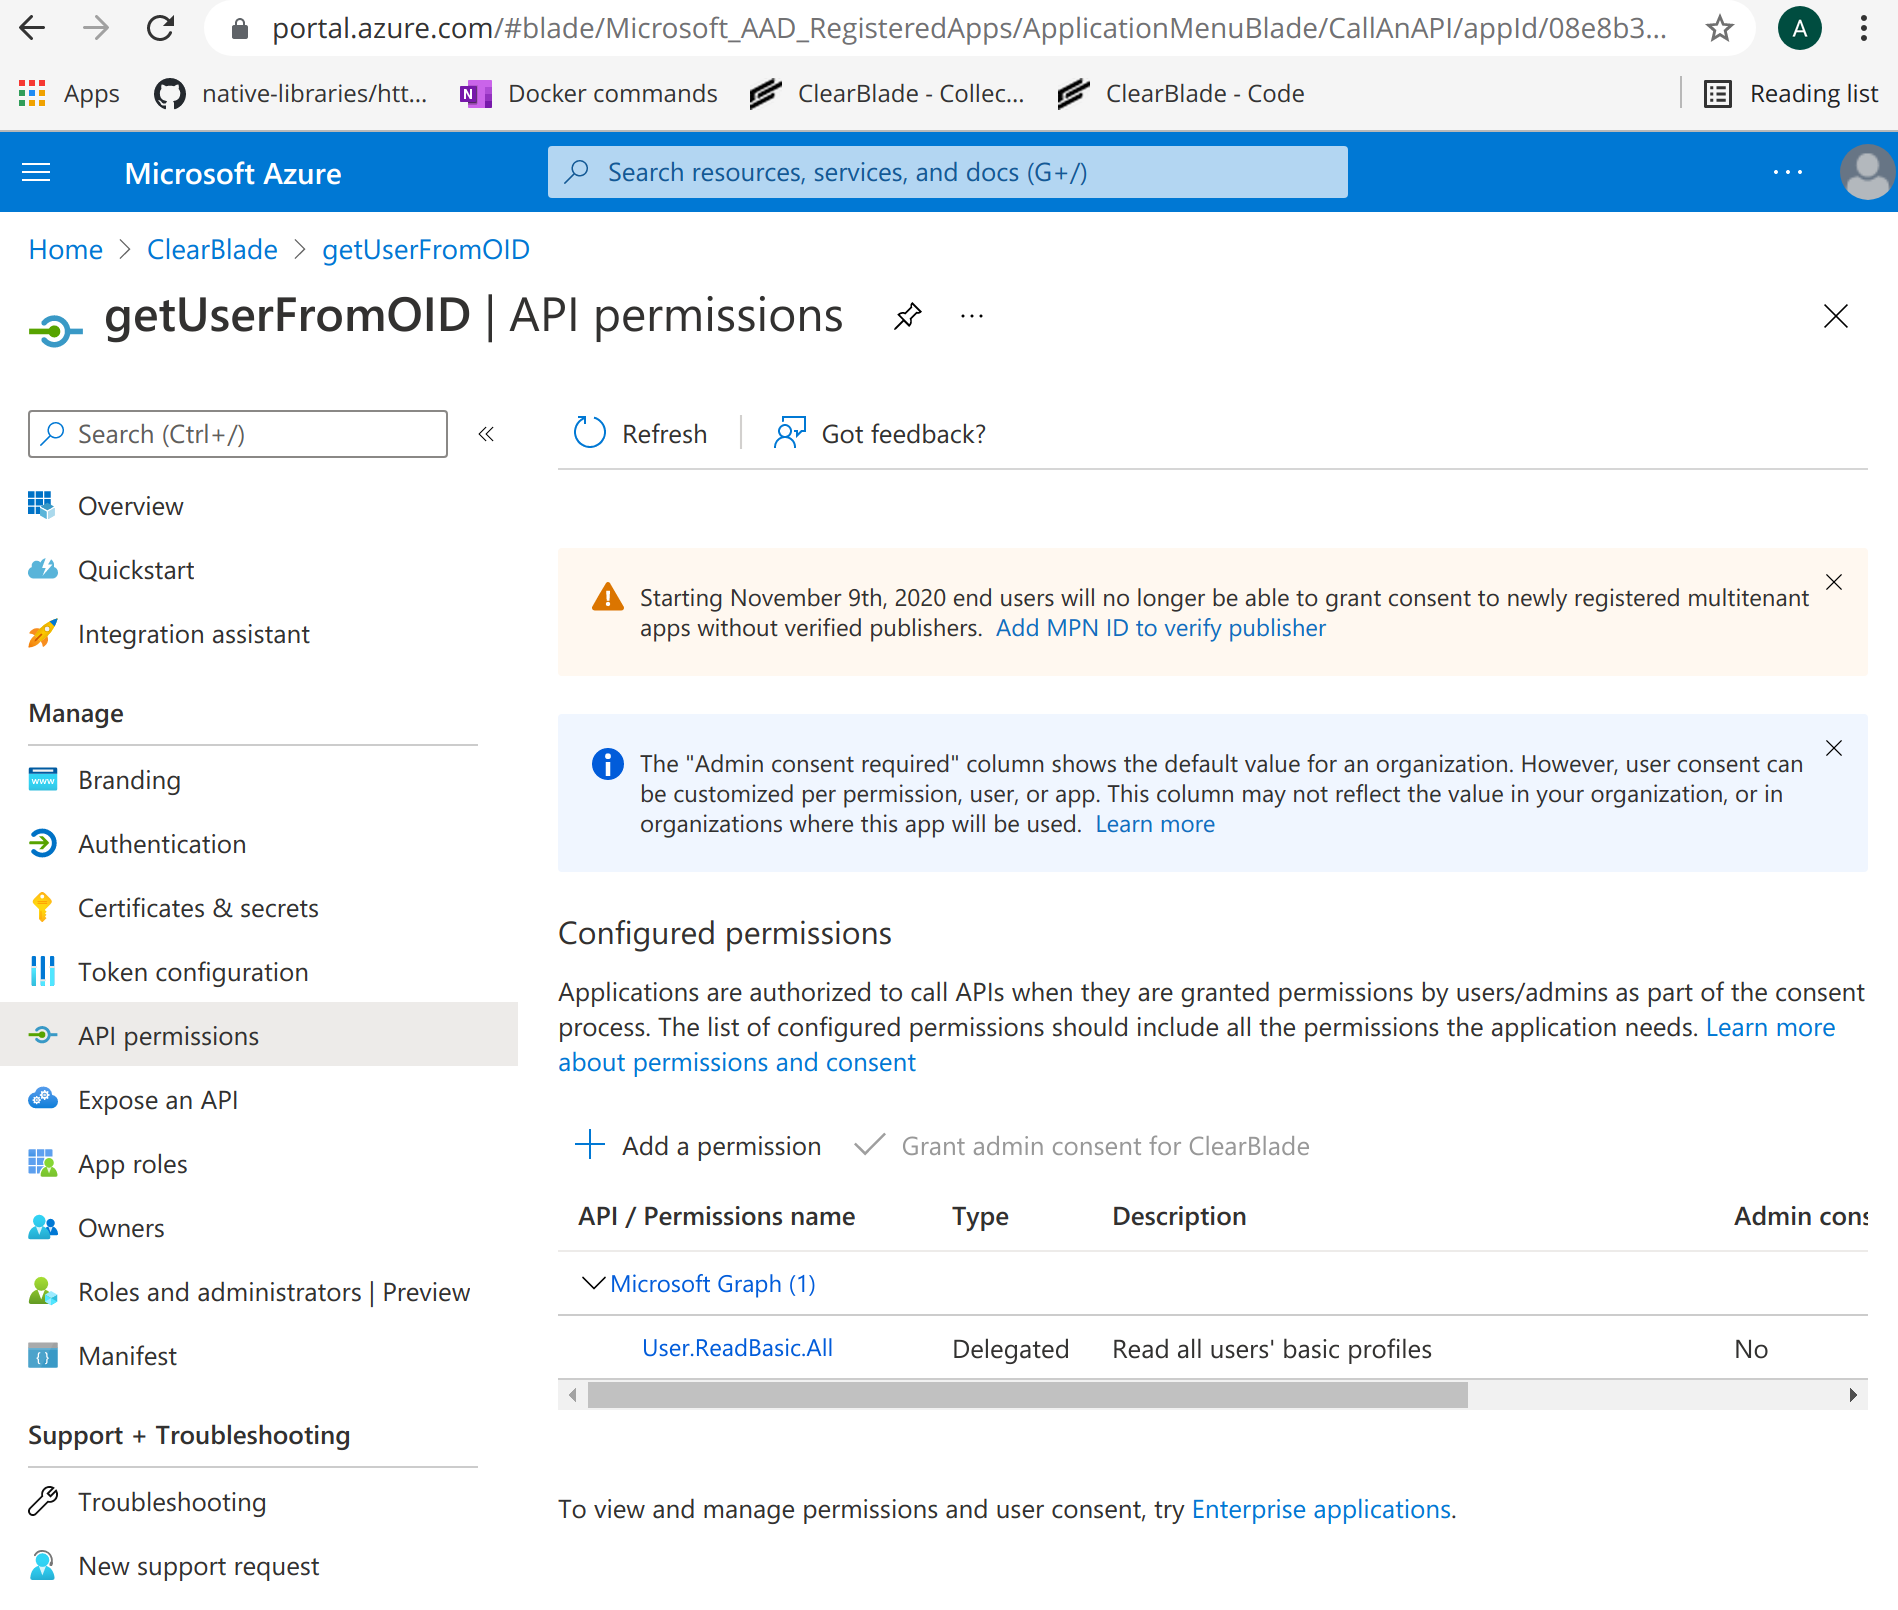1898x1610 pixels.
Task: Click Grant admin consent for ClearBlade
Action: point(1082,1146)
